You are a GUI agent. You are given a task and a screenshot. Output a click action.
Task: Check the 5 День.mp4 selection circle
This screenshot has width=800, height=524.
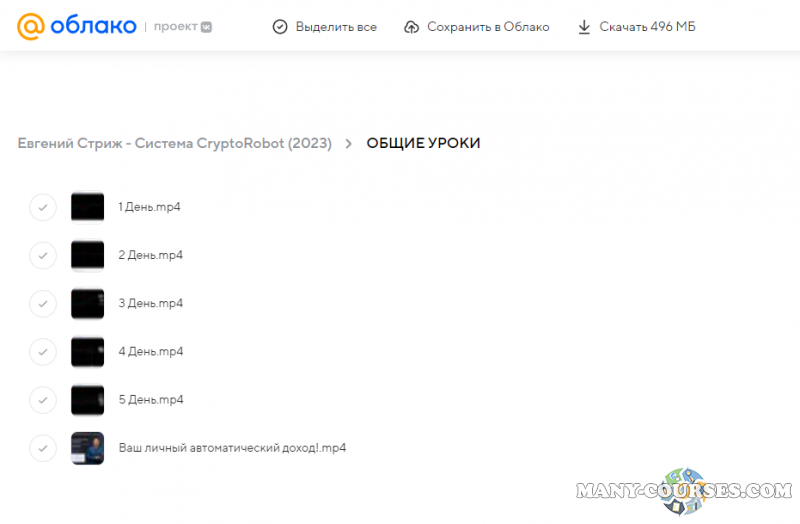tap(43, 400)
